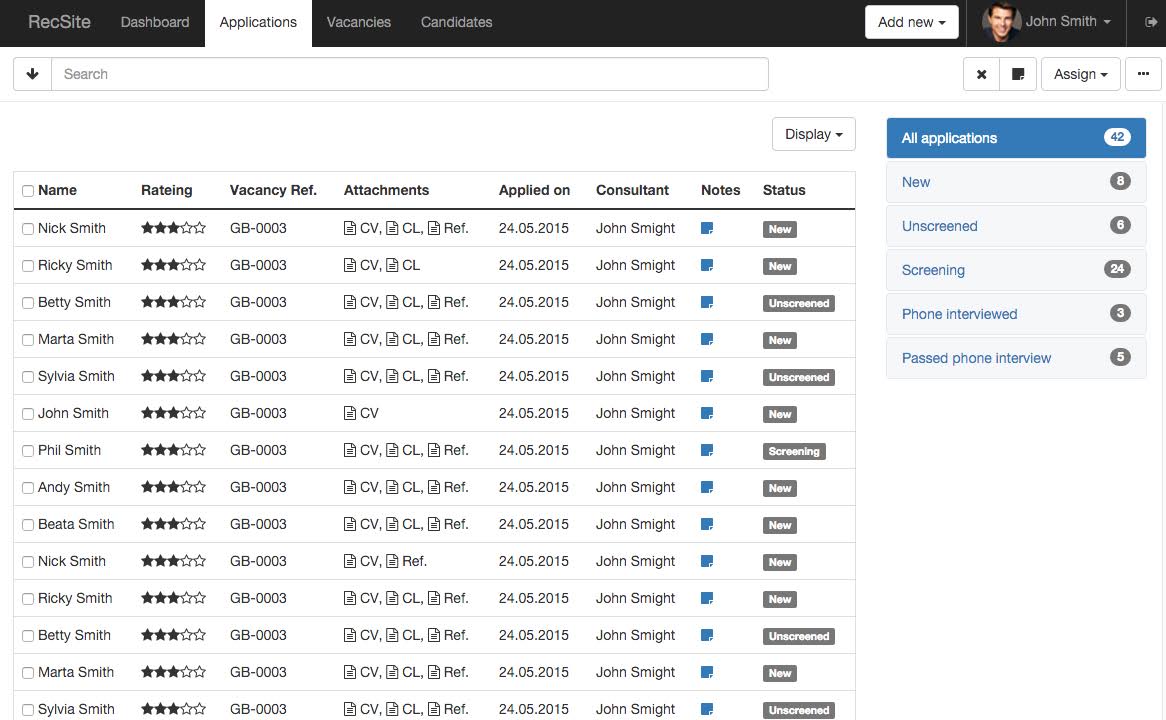
Task: Click the X clear button in toolbar
Action: pos(981,74)
